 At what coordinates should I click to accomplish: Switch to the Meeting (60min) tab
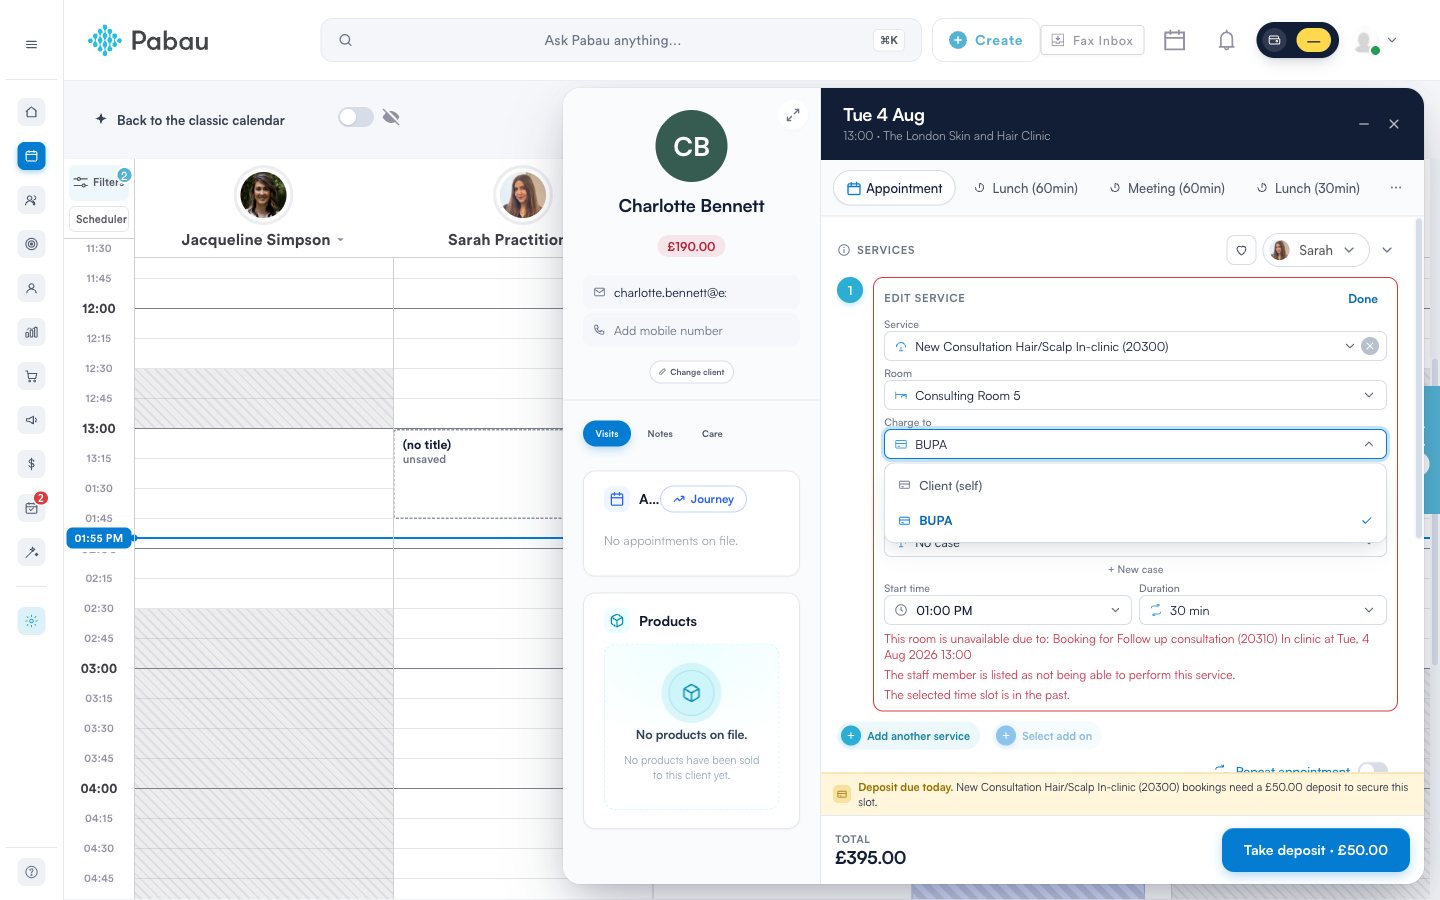pos(1167,188)
